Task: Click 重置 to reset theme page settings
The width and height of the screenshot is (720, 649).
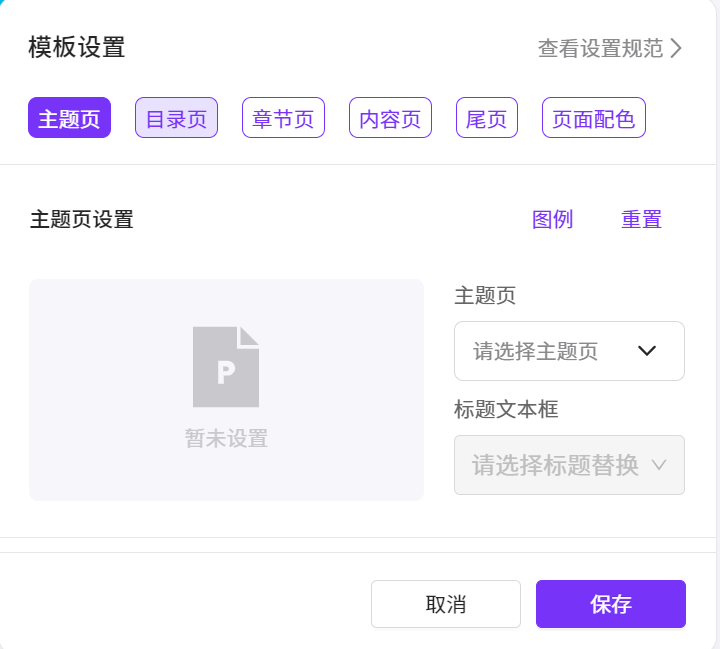Action: 641,219
